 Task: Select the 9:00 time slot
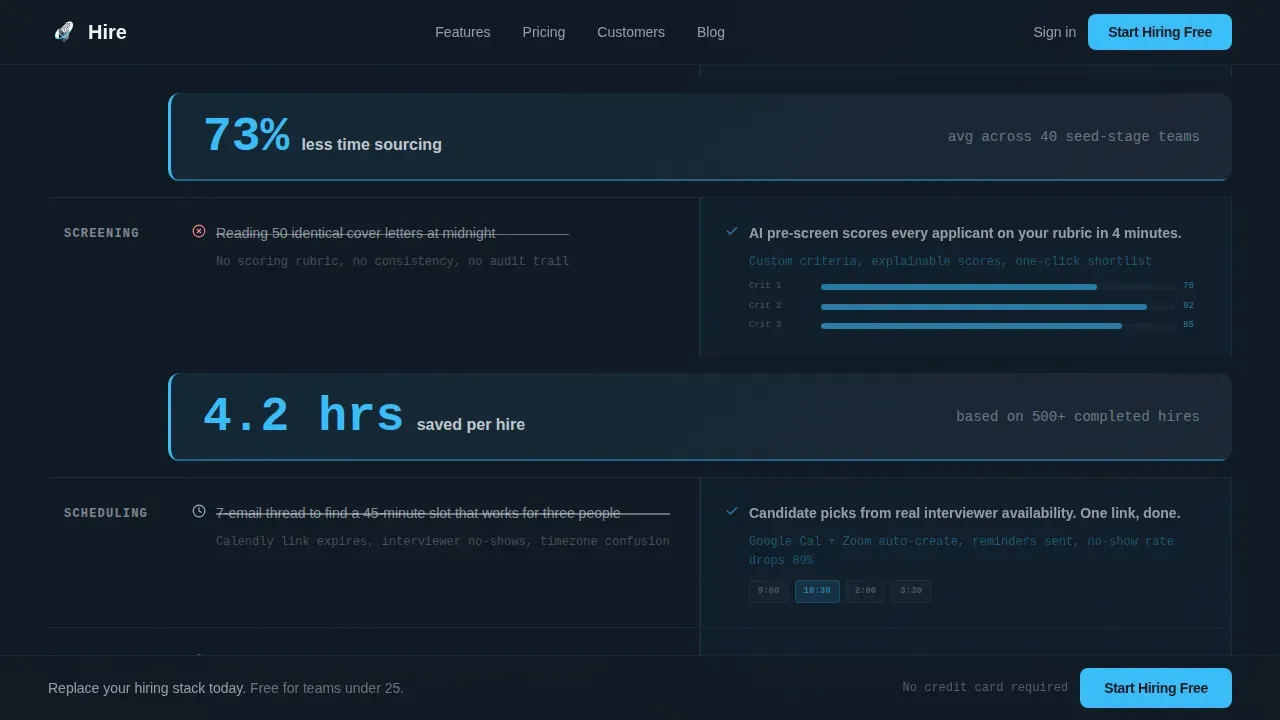[768, 591]
